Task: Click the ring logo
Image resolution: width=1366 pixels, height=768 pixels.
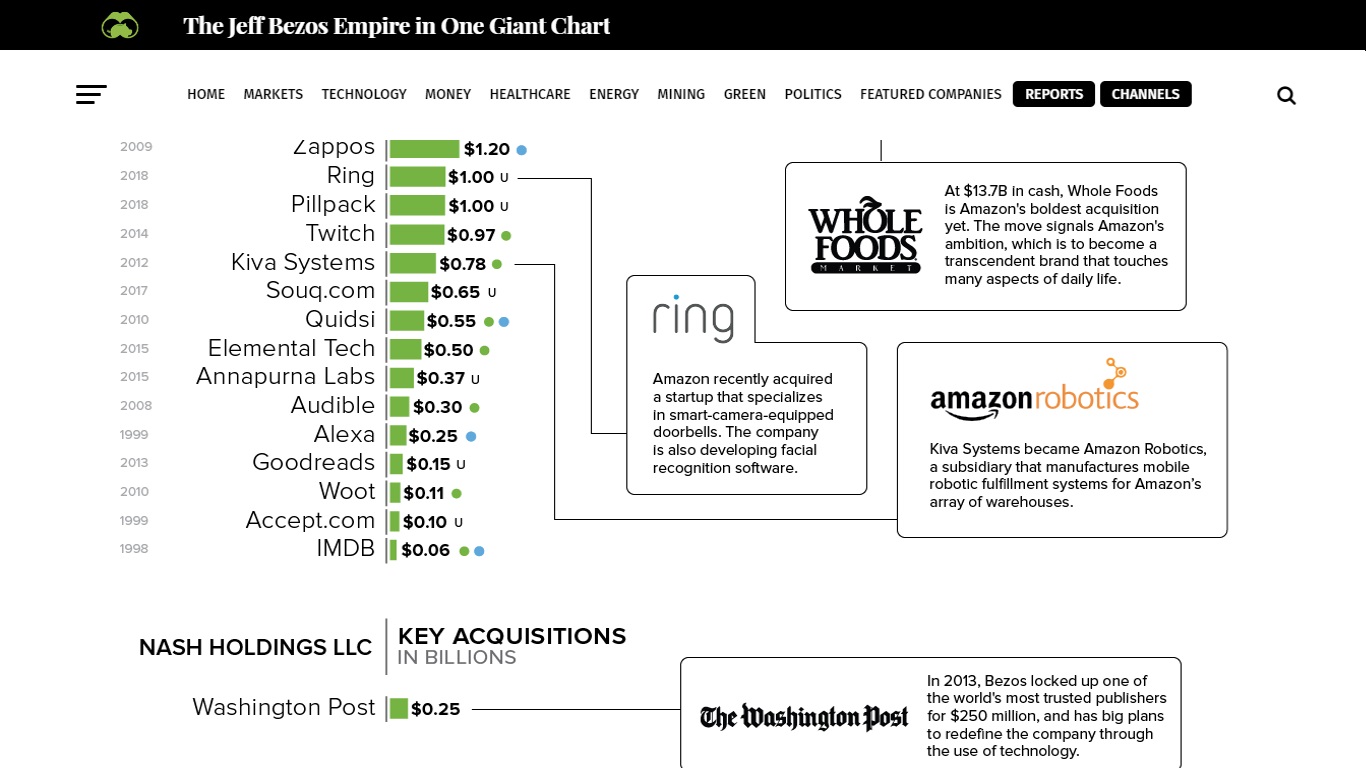Action: [x=693, y=319]
